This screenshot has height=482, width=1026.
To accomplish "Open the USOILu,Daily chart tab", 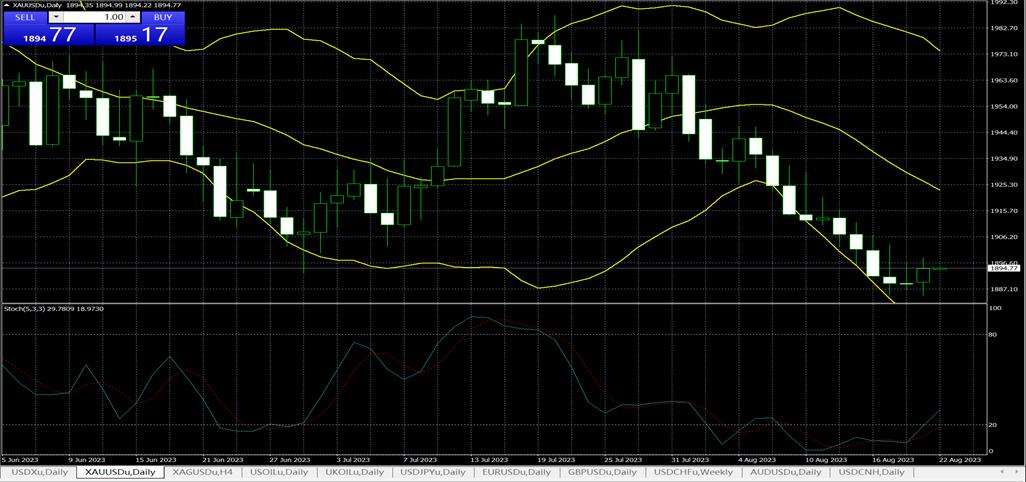I will click(x=279, y=472).
